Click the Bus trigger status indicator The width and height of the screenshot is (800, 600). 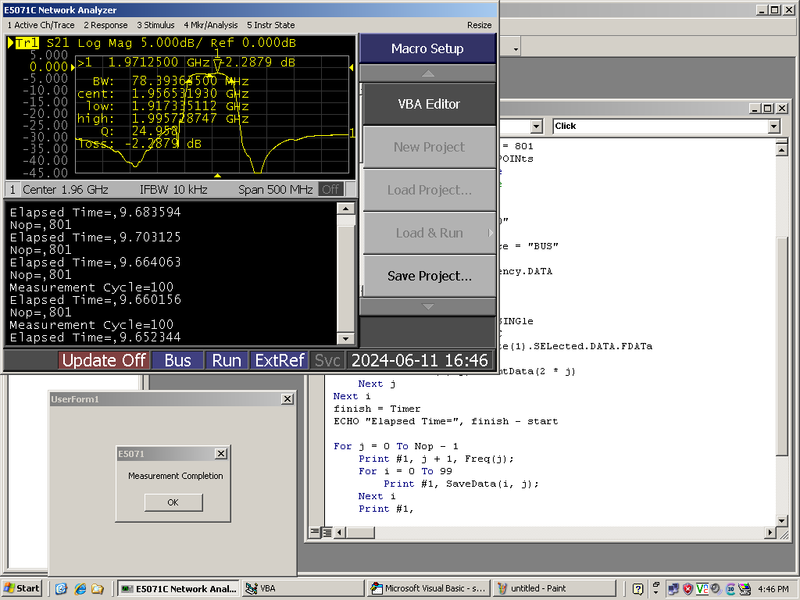pyautogui.click(x=178, y=360)
